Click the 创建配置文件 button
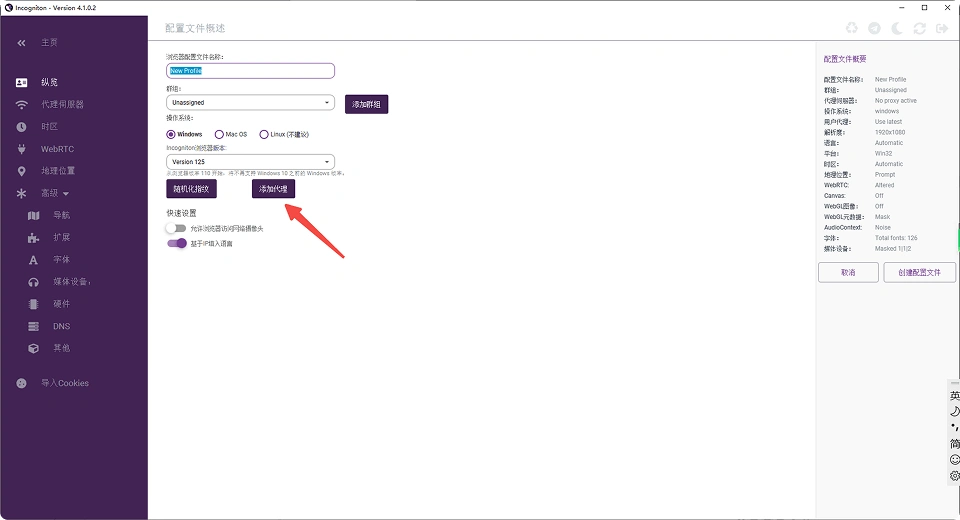 pyautogui.click(x=919, y=273)
